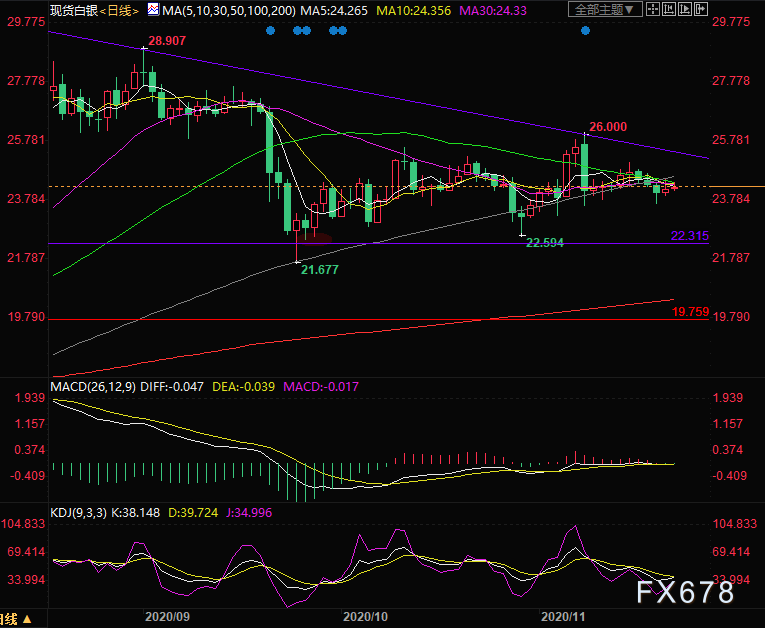765x628 pixels.
Task: Click the 23.784 left axis price
Action: pos(26,199)
